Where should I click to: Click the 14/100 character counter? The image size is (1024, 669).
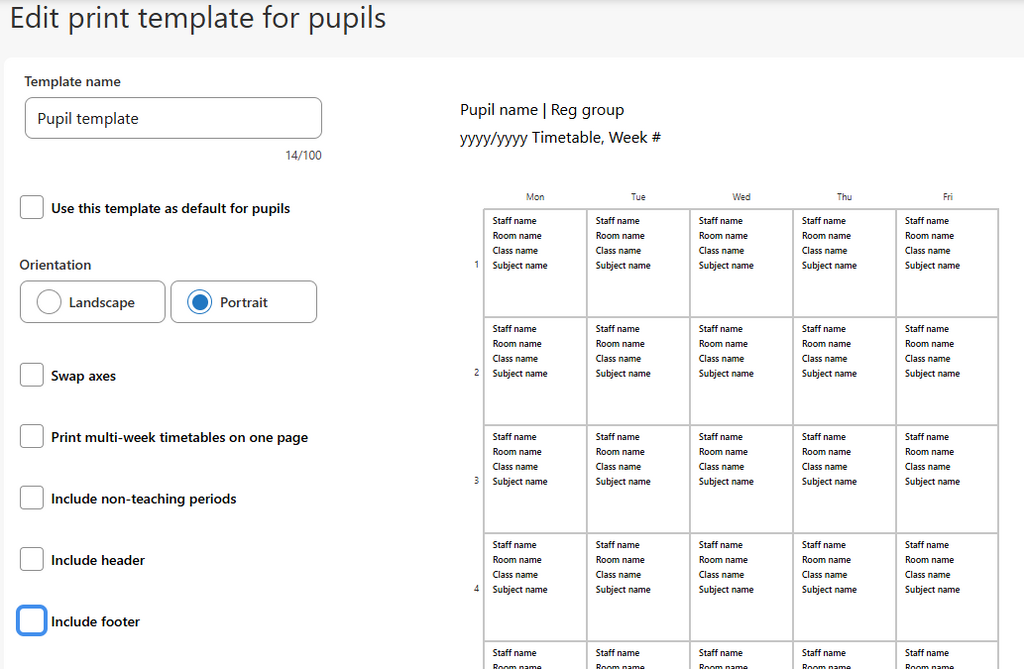point(303,155)
